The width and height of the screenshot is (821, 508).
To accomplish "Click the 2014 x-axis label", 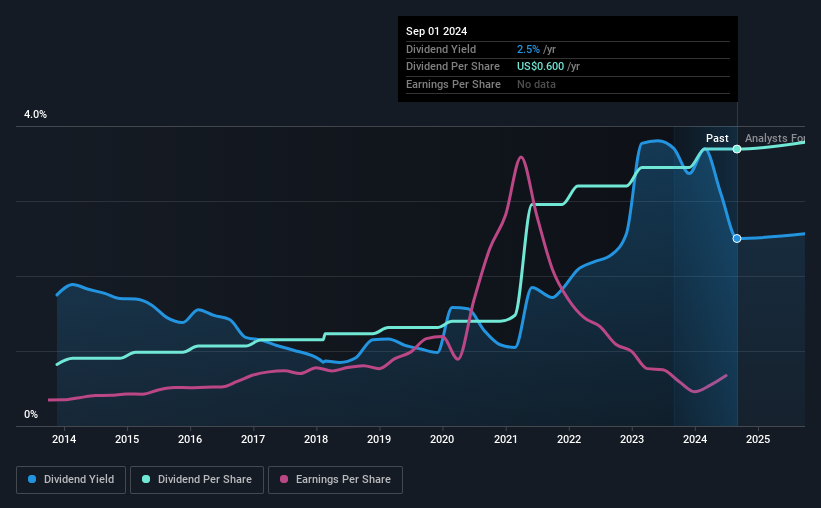I will (x=64, y=439).
